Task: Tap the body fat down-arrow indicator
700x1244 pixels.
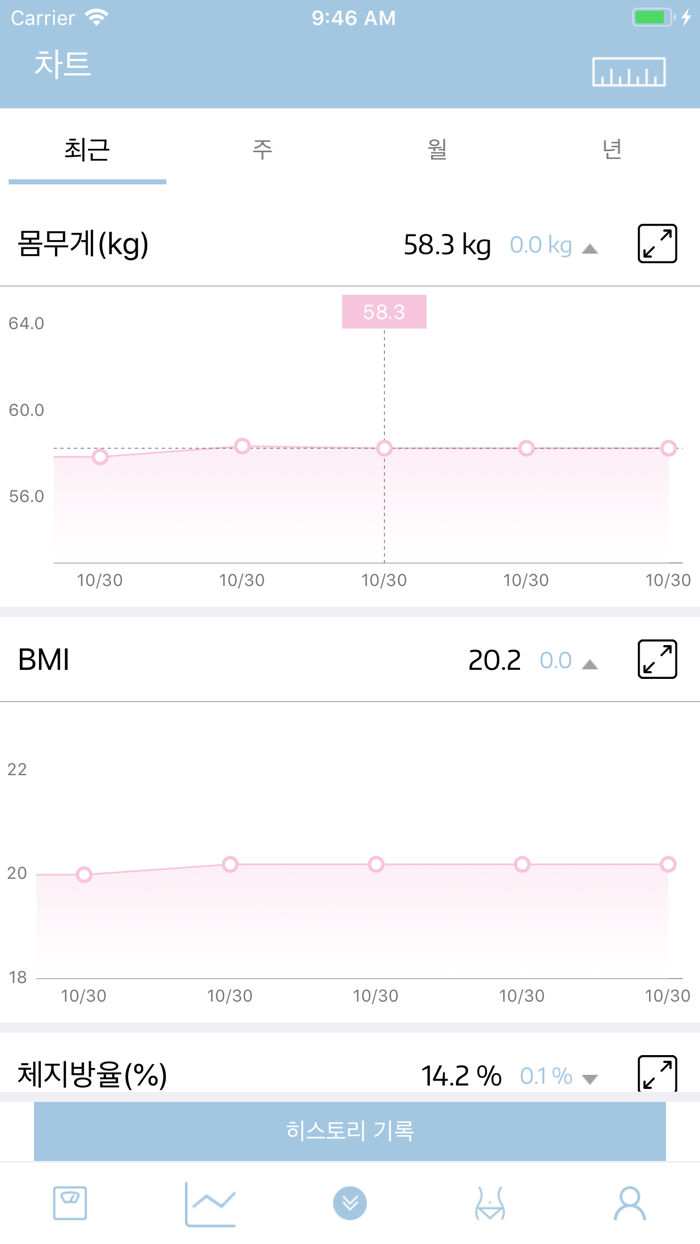Action: (x=590, y=1079)
